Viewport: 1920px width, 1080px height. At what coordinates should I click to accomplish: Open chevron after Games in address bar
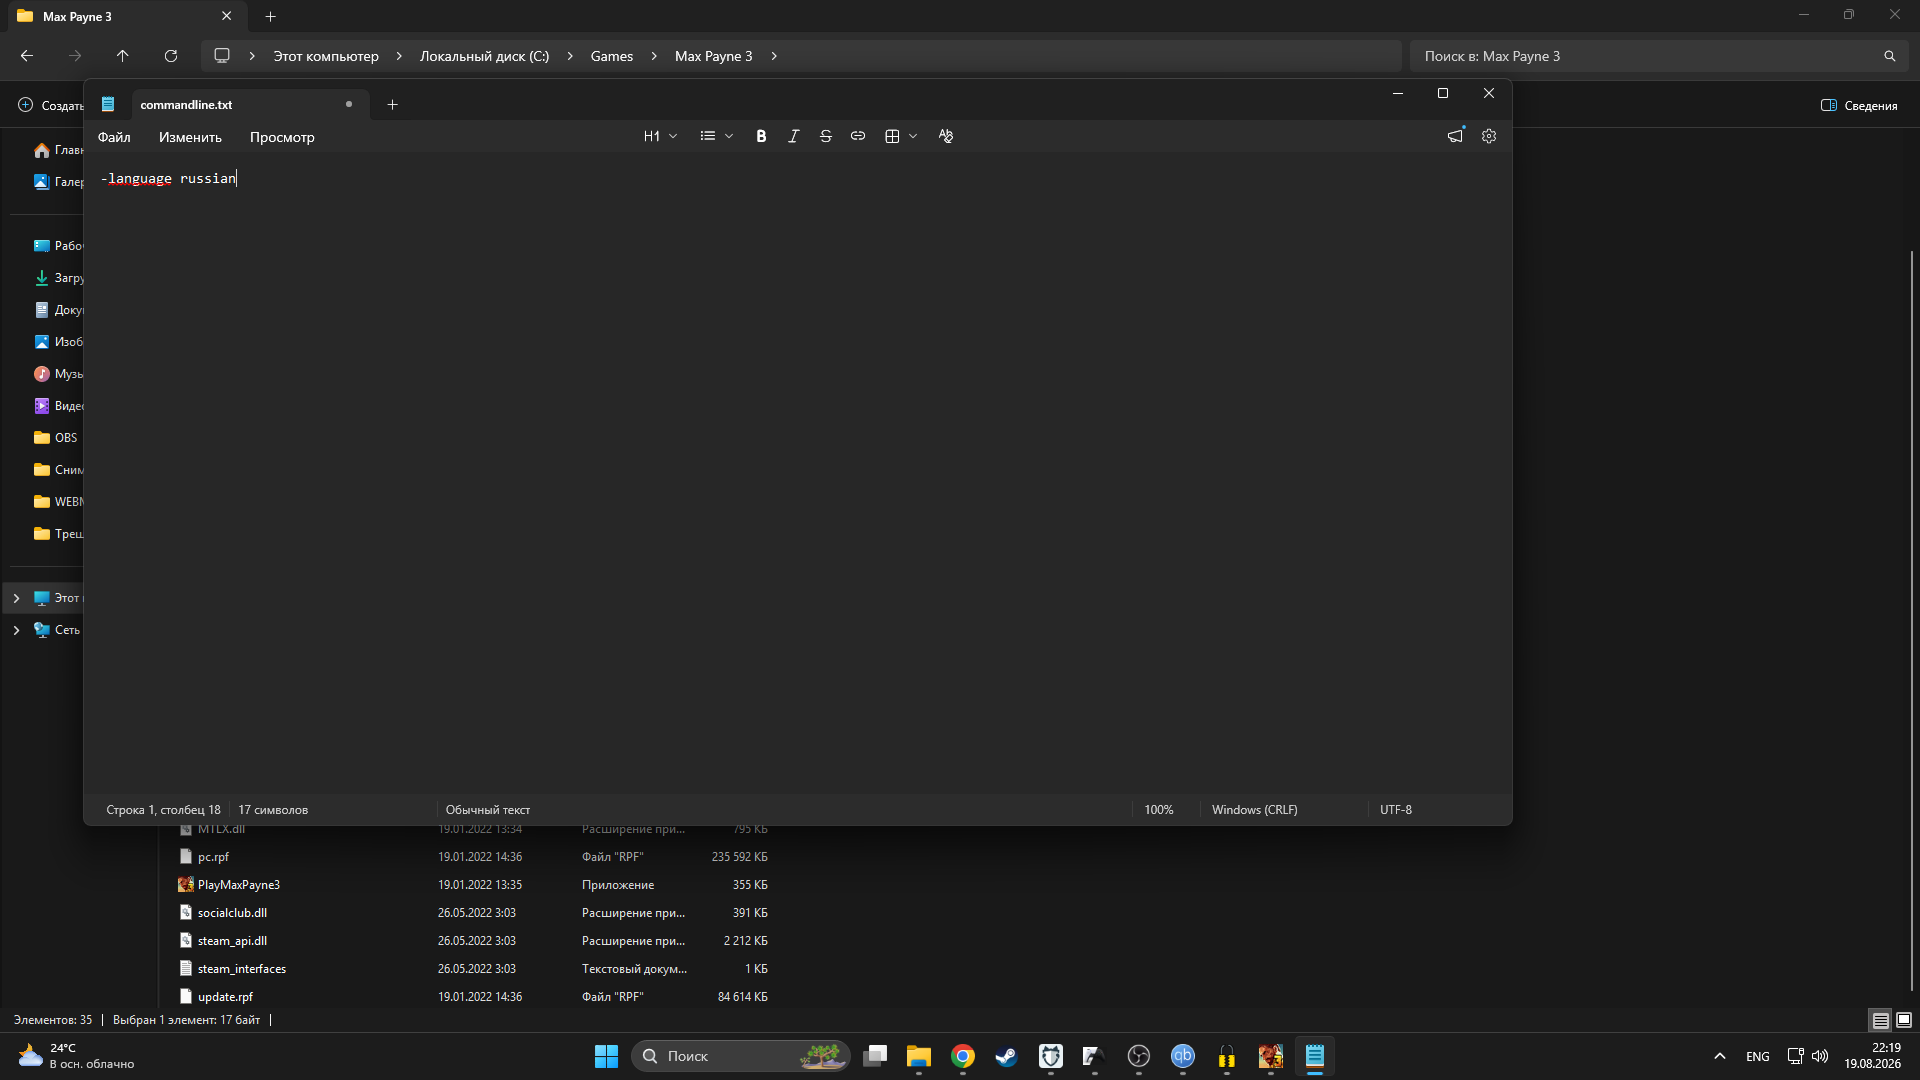point(654,56)
